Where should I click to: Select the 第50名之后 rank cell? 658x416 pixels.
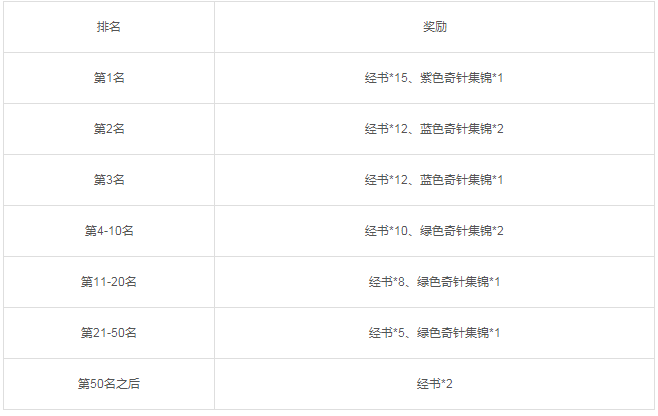click(108, 384)
